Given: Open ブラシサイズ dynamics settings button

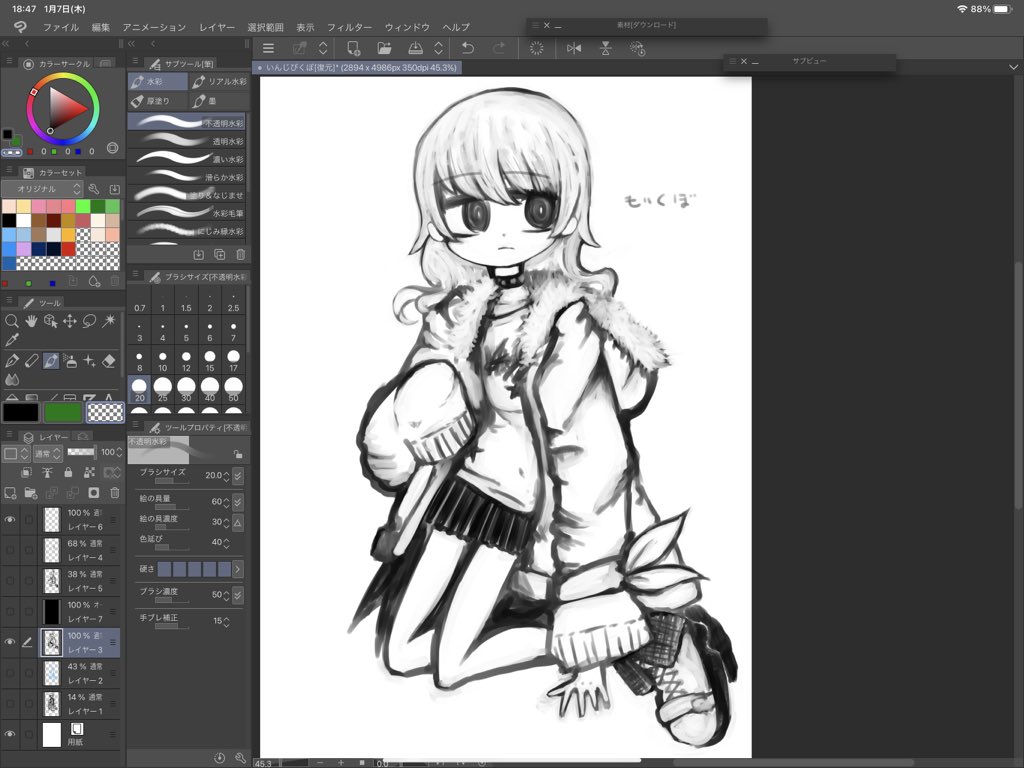Looking at the screenshot, I should (x=238, y=476).
